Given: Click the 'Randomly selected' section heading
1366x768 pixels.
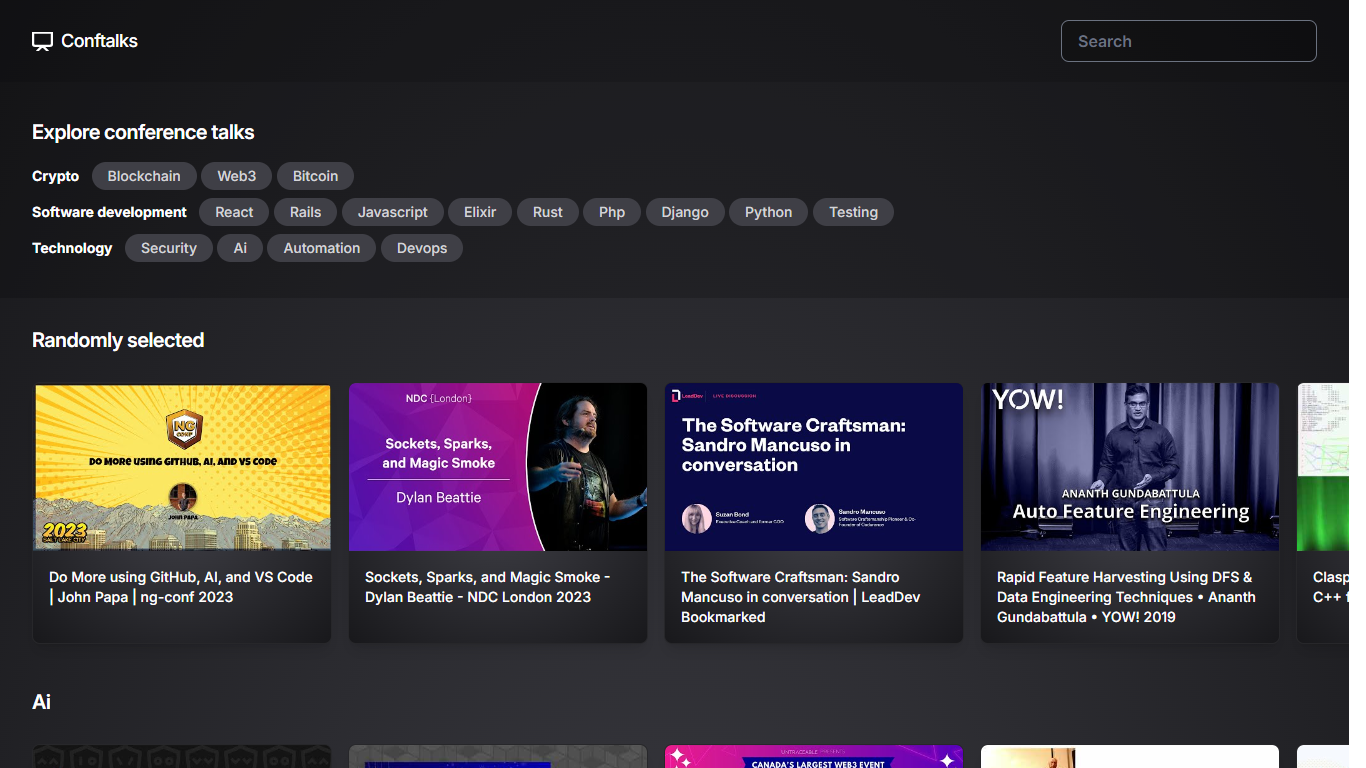Looking at the screenshot, I should pos(118,340).
